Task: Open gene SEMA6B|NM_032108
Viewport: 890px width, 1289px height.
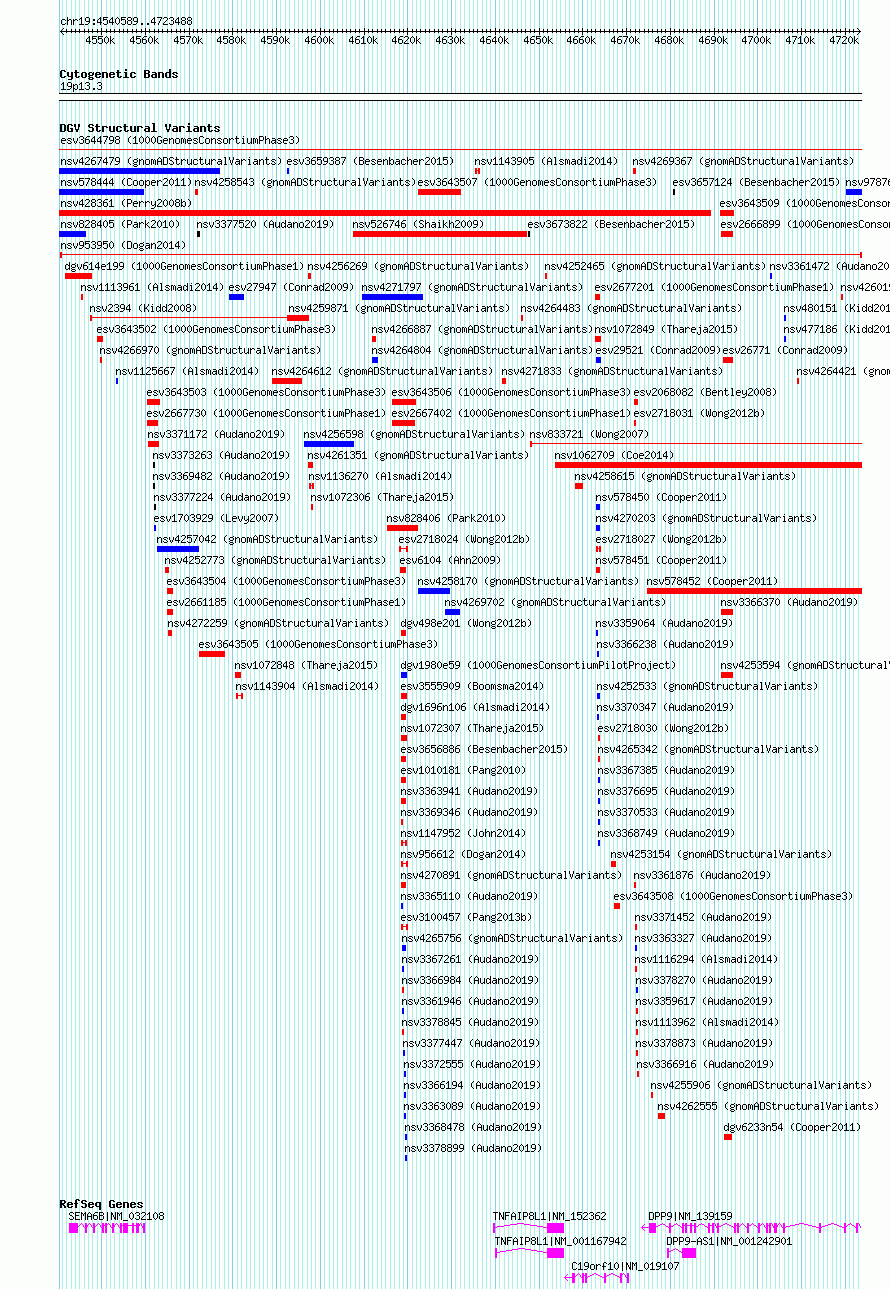Action: point(117,1216)
